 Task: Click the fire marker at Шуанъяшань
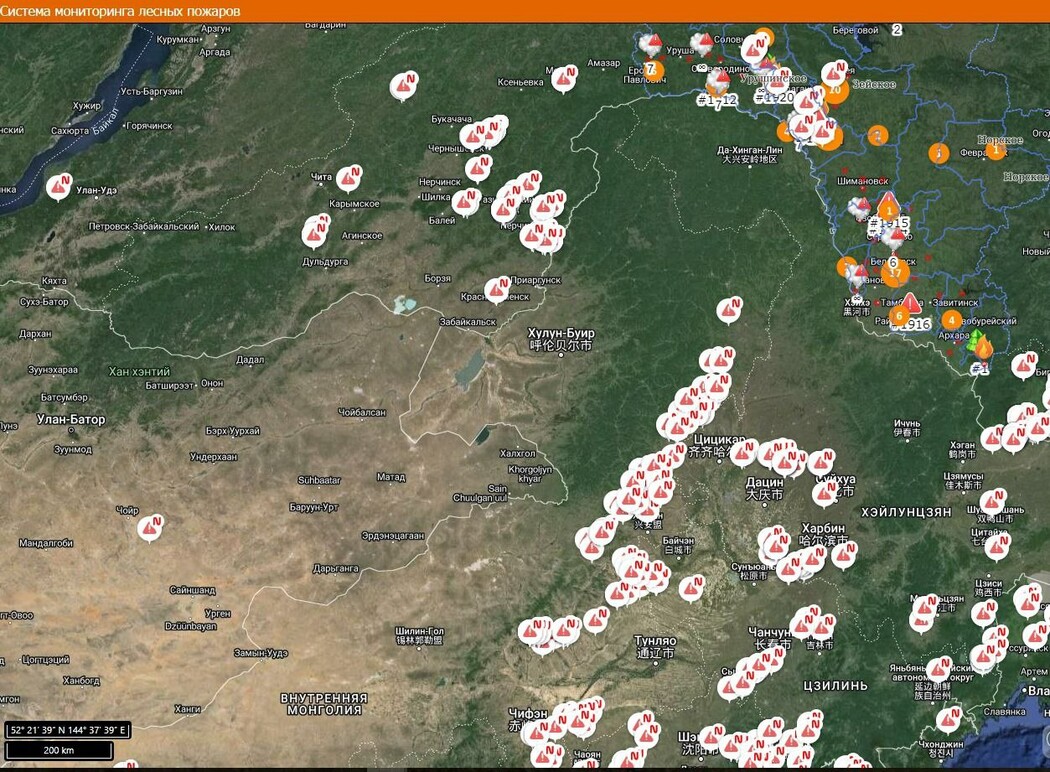point(993,501)
